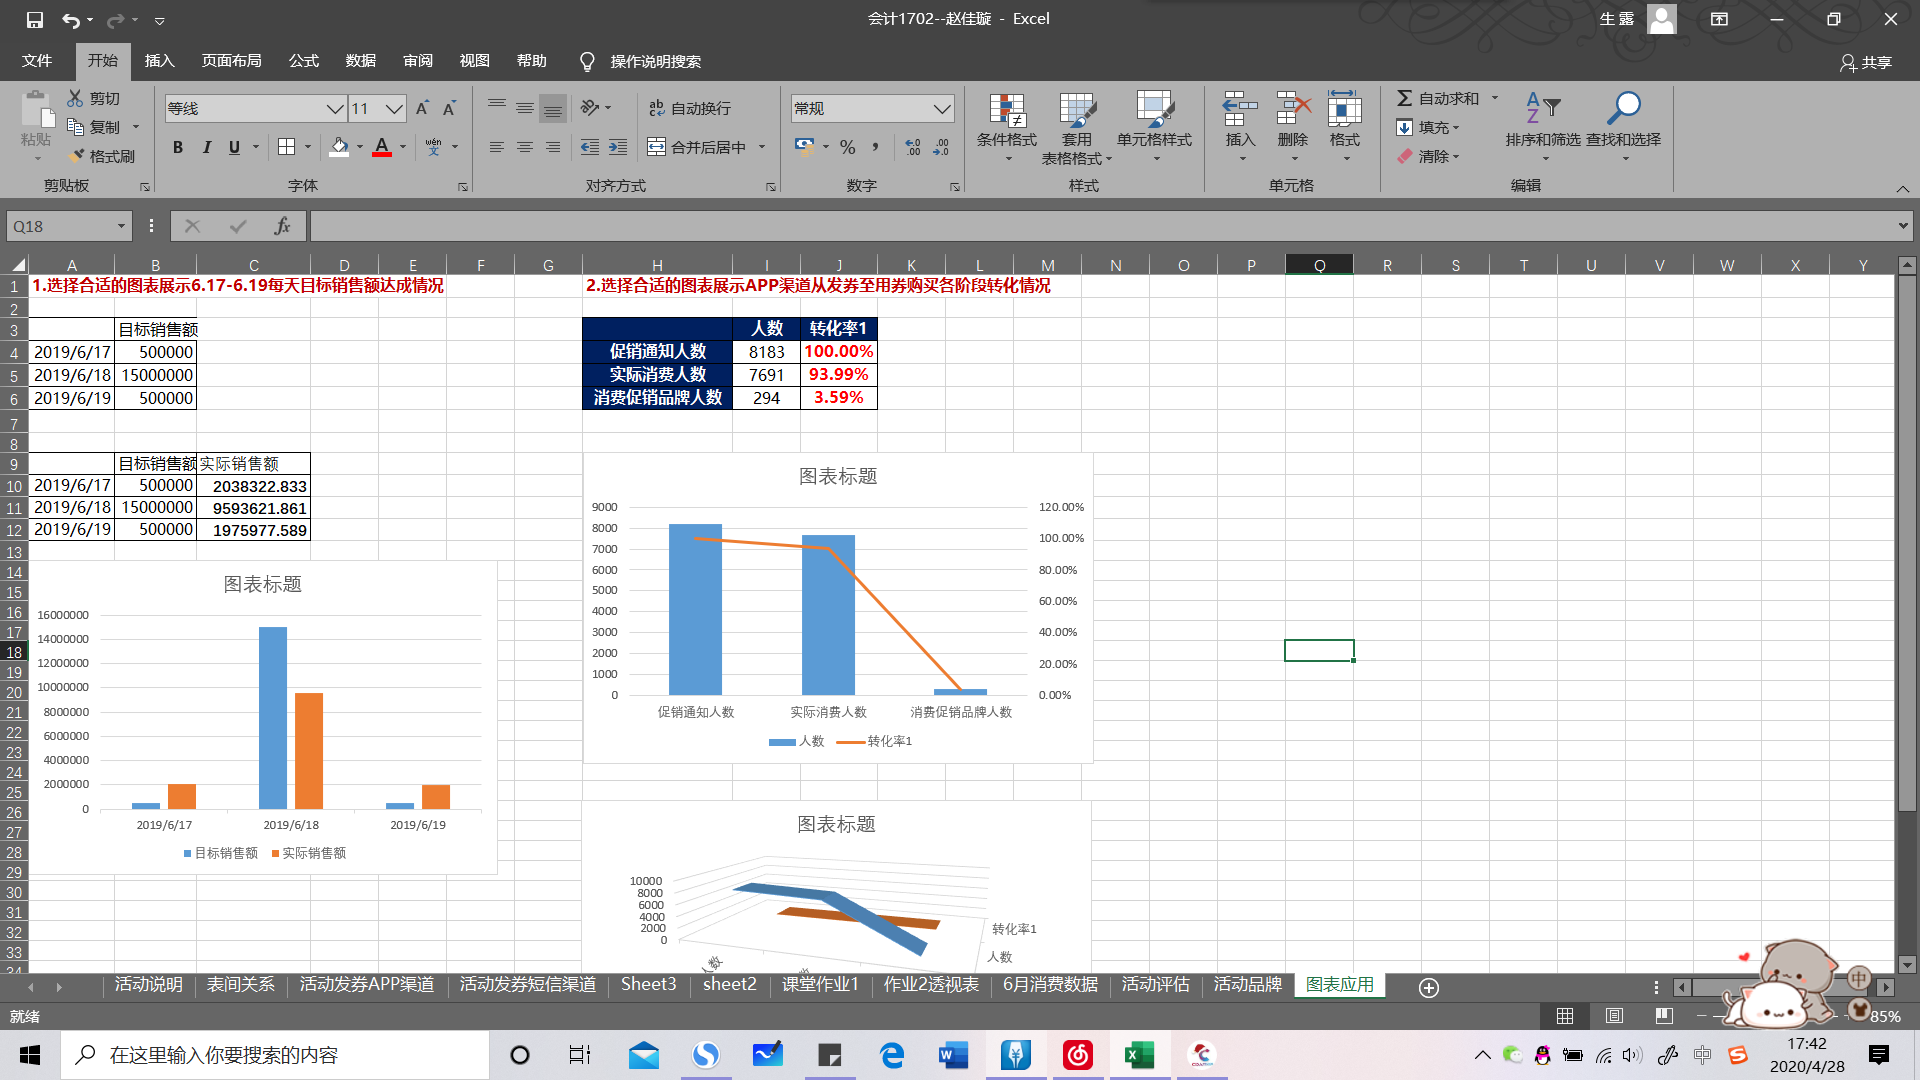This screenshot has height=1080, width=1920.
Task: Expand the number format combo box
Action: [x=941, y=108]
